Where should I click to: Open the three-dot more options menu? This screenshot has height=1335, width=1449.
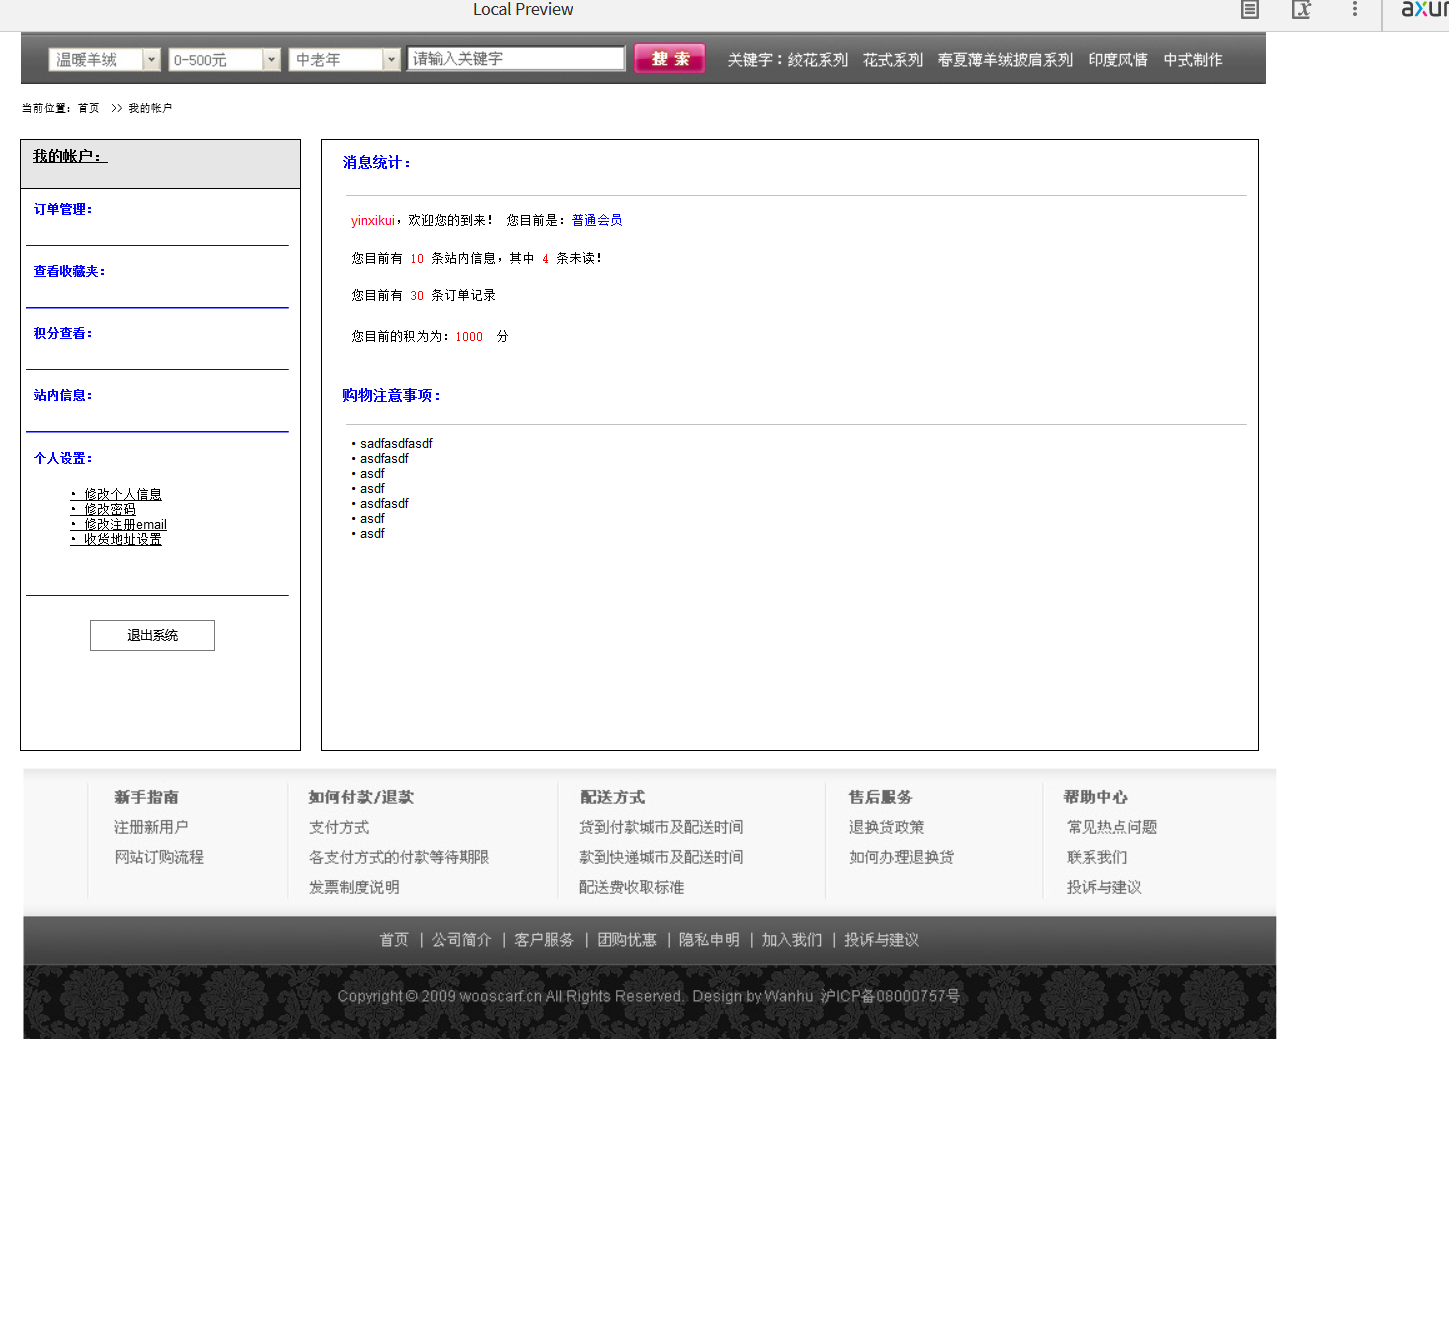(x=1355, y=9)
